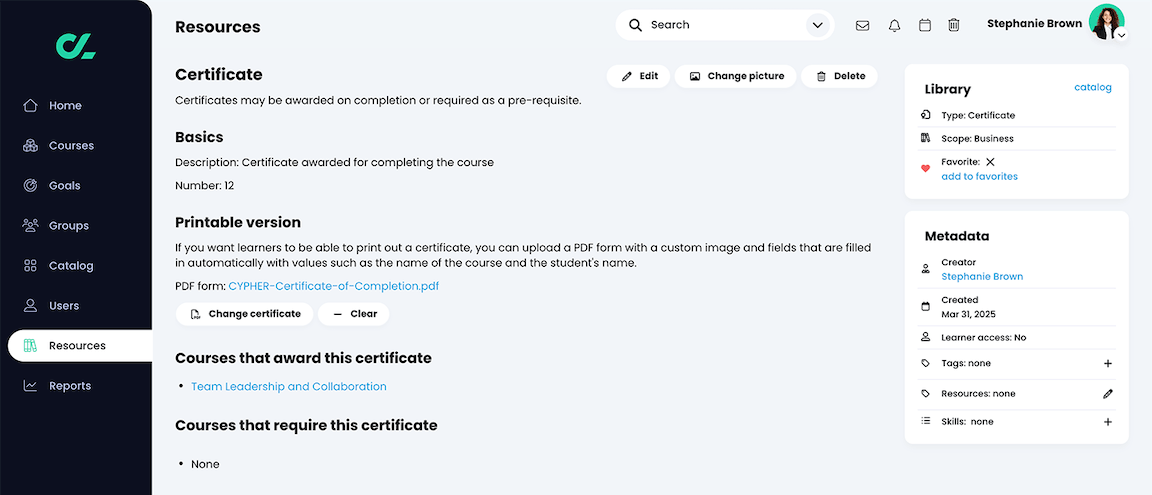Image resolution: width=1152 pixels, height=495 pixels.
Task: Click the red heart favorite icon
Action: [926, 169]
